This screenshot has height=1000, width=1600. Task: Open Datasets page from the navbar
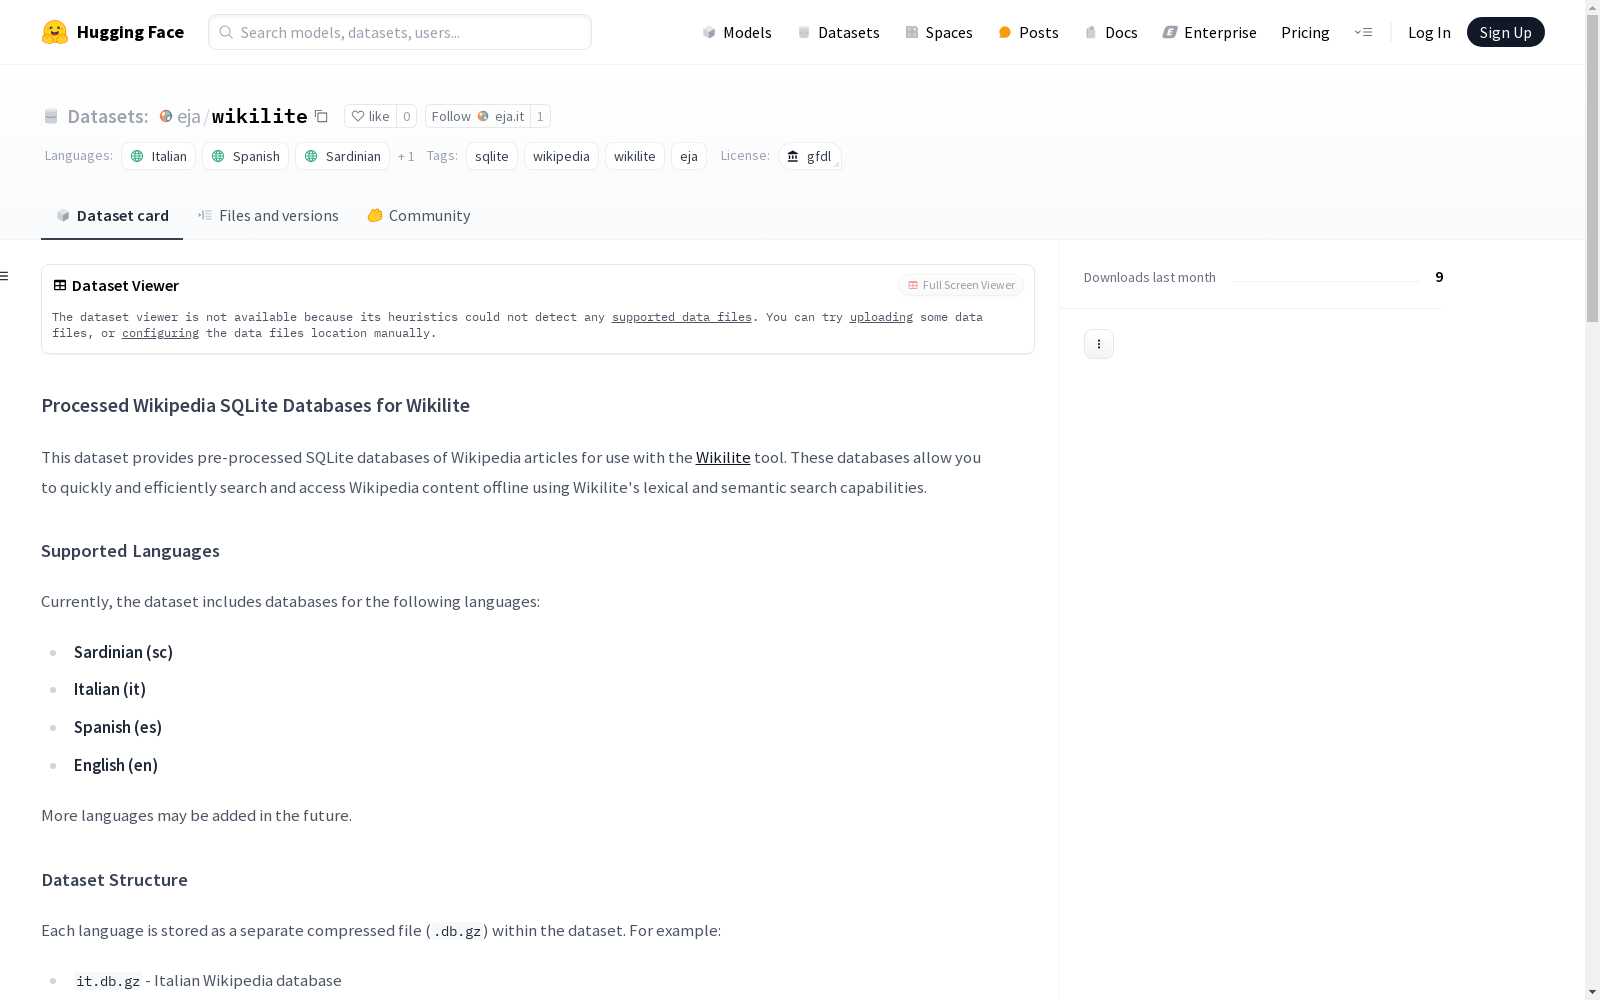click(x=838, y=32)
